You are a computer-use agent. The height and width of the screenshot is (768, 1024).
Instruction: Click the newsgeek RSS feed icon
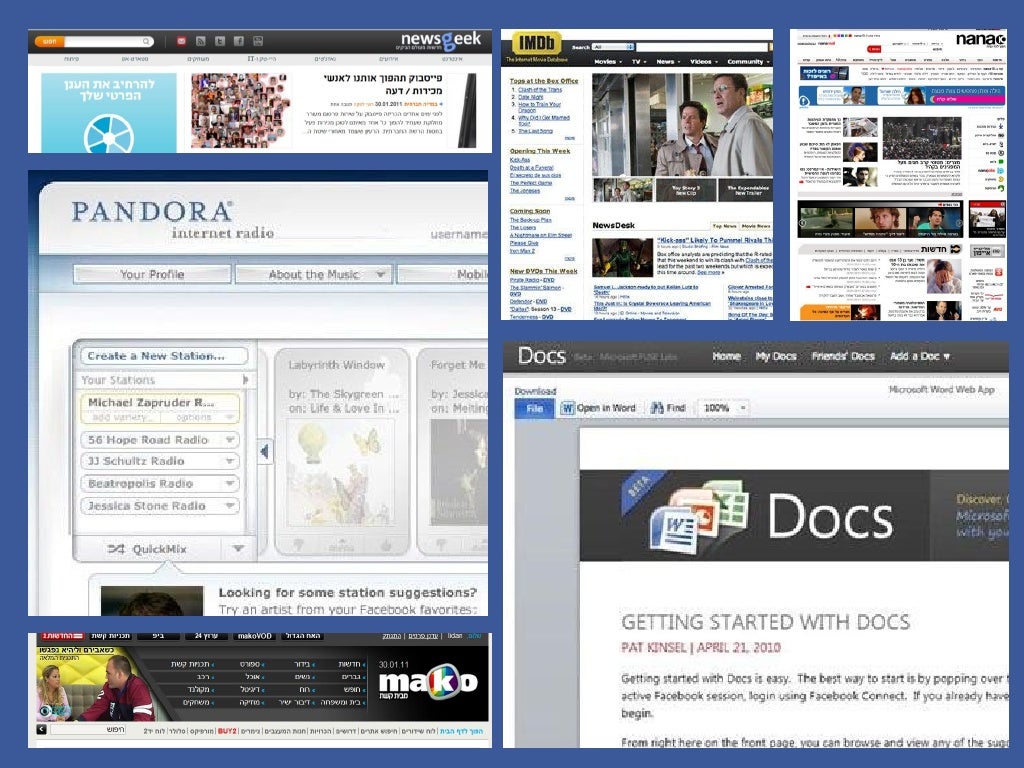tap(200, 41)
